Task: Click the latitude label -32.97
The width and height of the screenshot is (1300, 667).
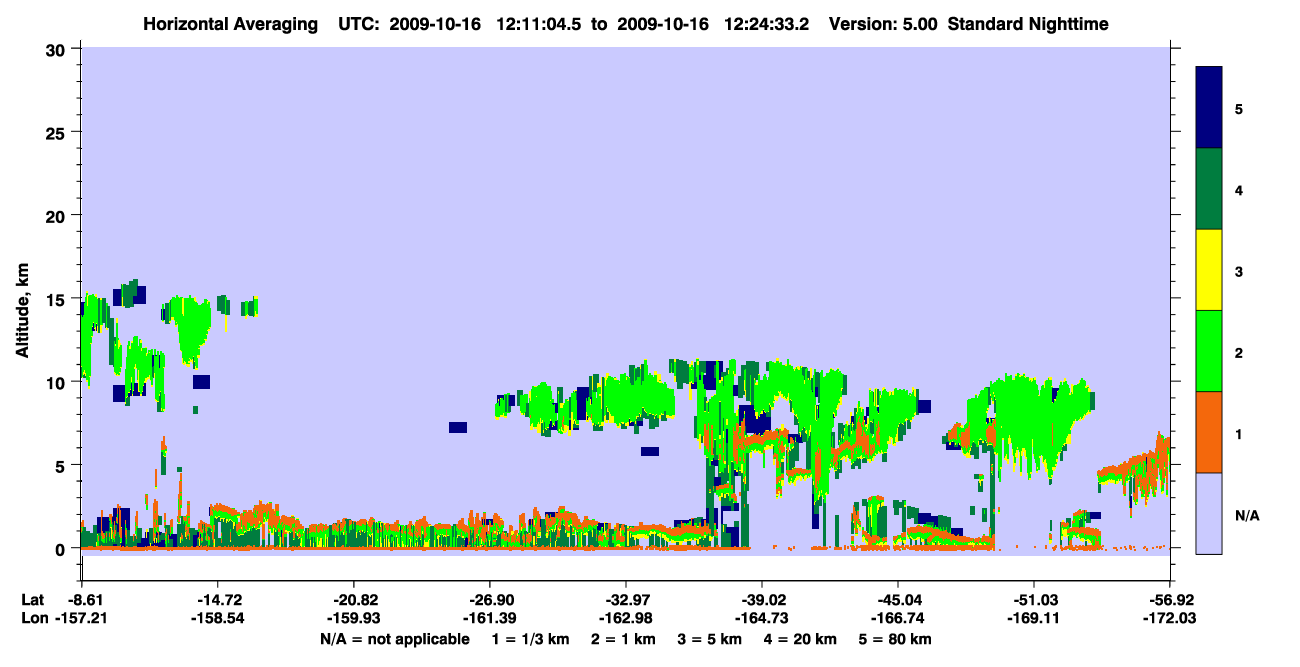Action: click(626, 600)
